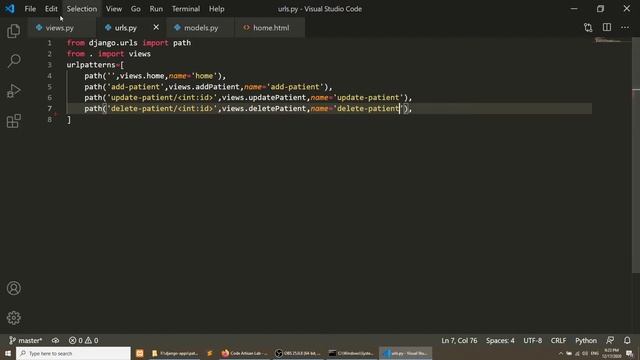640x360 pixels.
Task: Open the Manage gear menu
Action: [x=13, y=318]
